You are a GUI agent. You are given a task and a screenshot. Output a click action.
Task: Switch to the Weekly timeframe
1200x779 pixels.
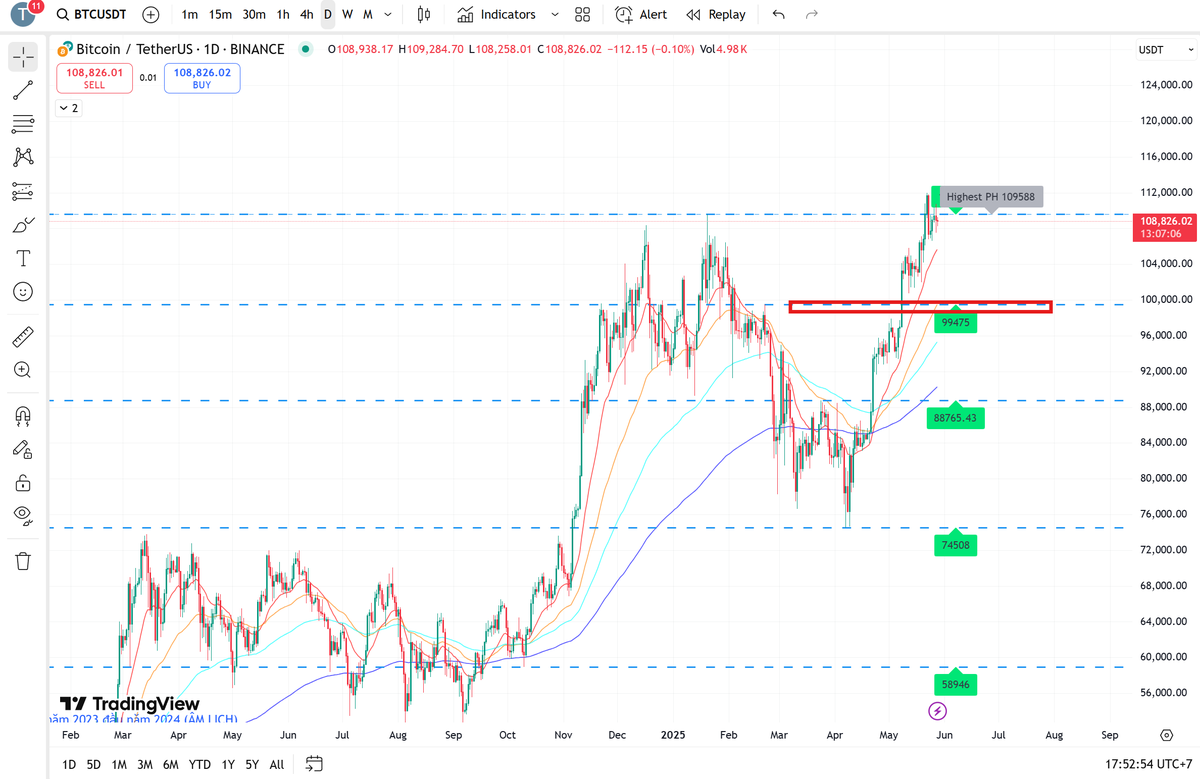tap(347, 14)
